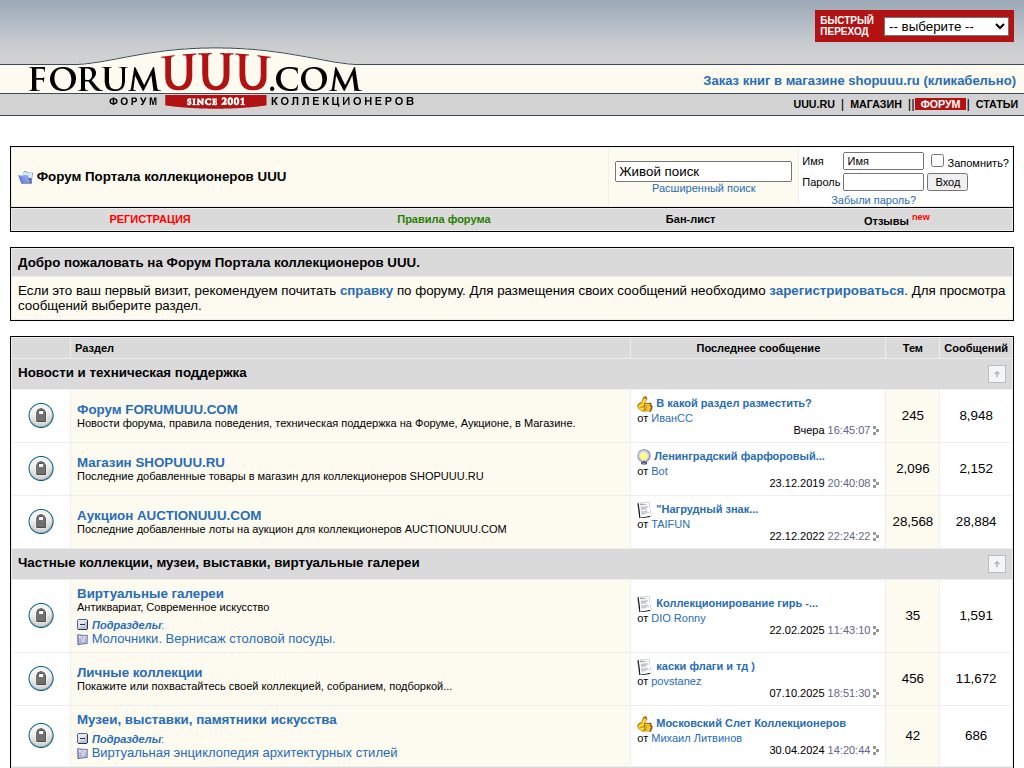Screen dimensions: 1024x768
Task: Open the Быстрый переход dropdown
Action: pyautogui.click(x=946, y=27)
